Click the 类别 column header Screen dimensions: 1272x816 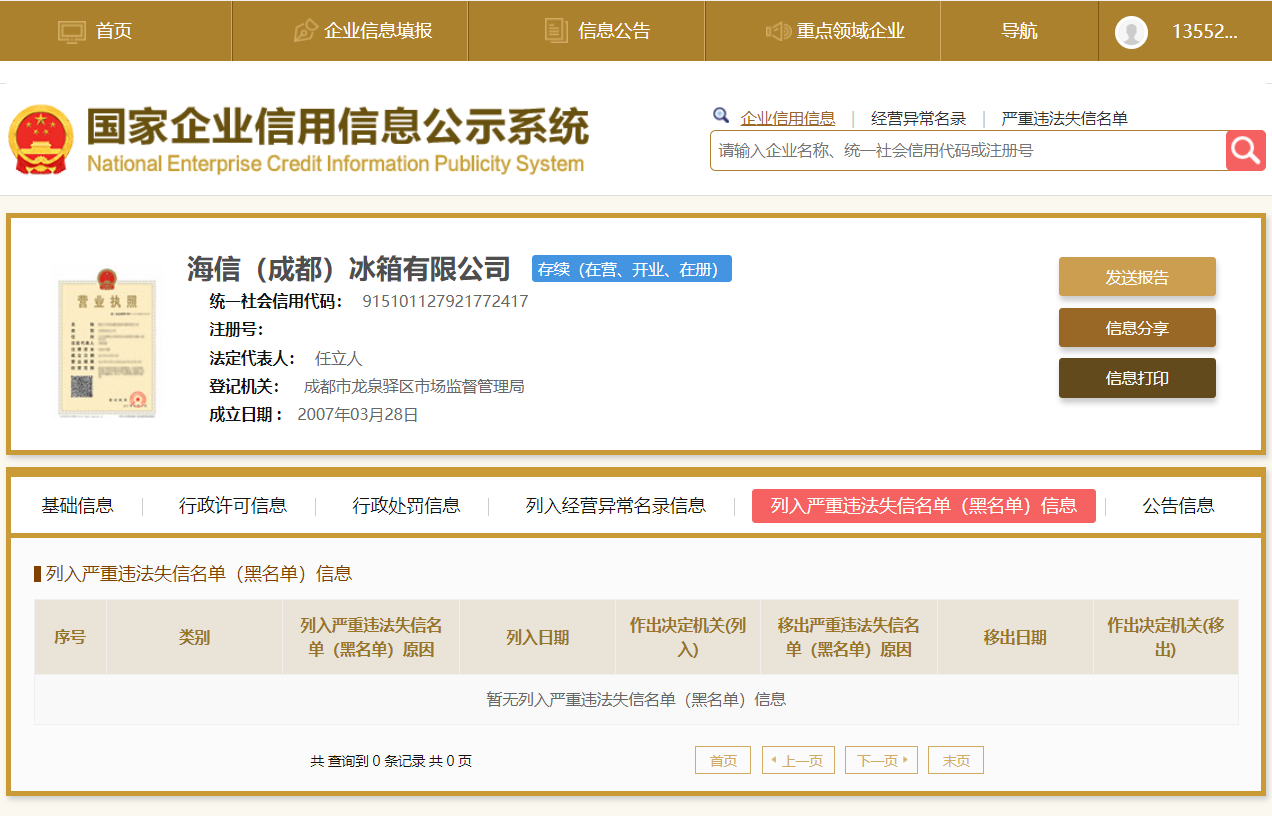[x=195, y=637]
